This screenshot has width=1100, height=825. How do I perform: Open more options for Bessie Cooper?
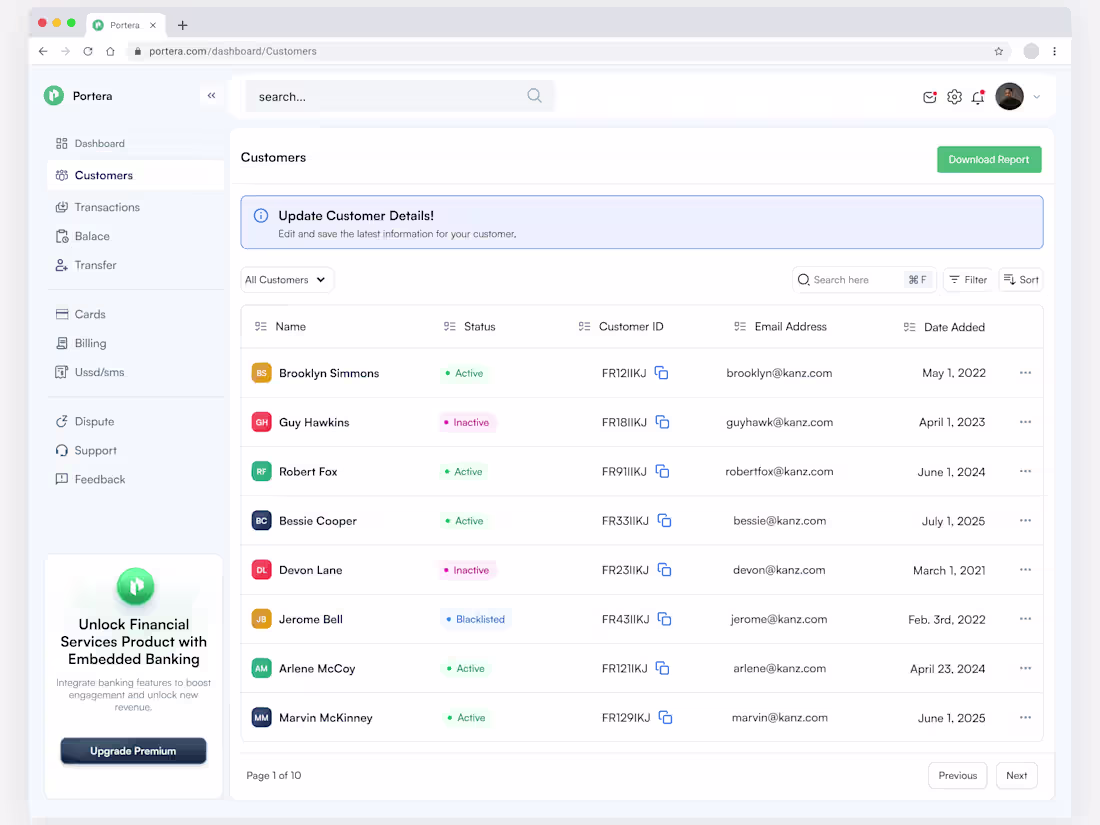pos(1025,520)
